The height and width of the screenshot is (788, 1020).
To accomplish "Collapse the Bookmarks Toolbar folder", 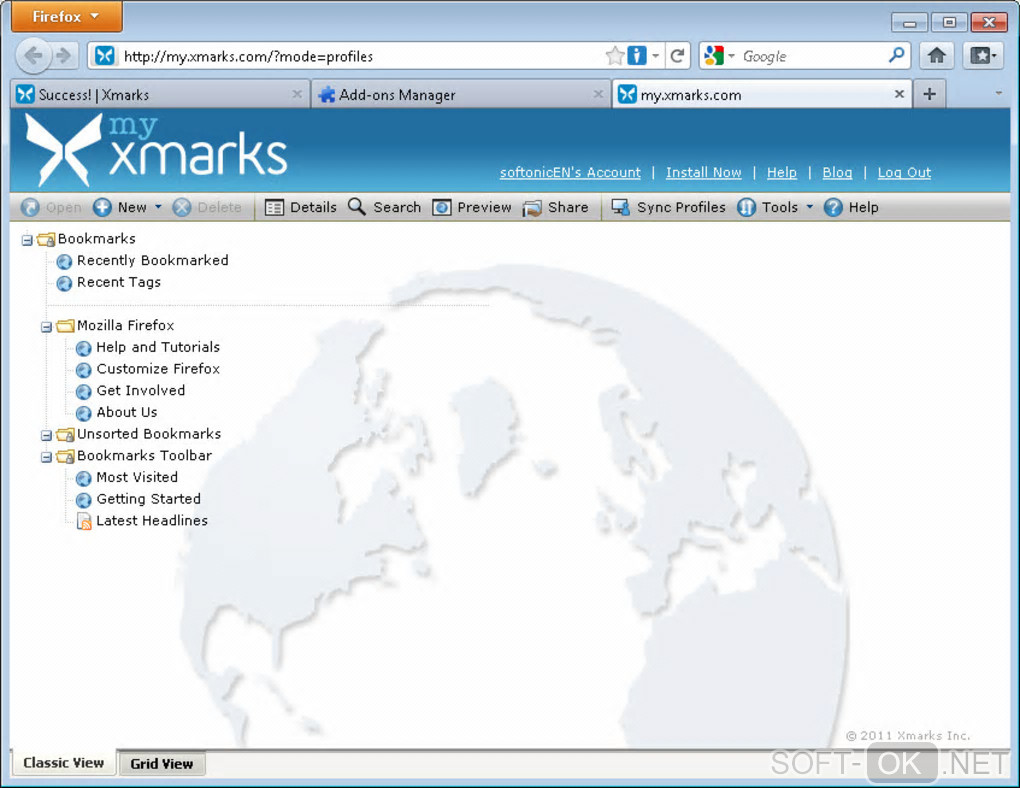I will click(x=46, y=457).
